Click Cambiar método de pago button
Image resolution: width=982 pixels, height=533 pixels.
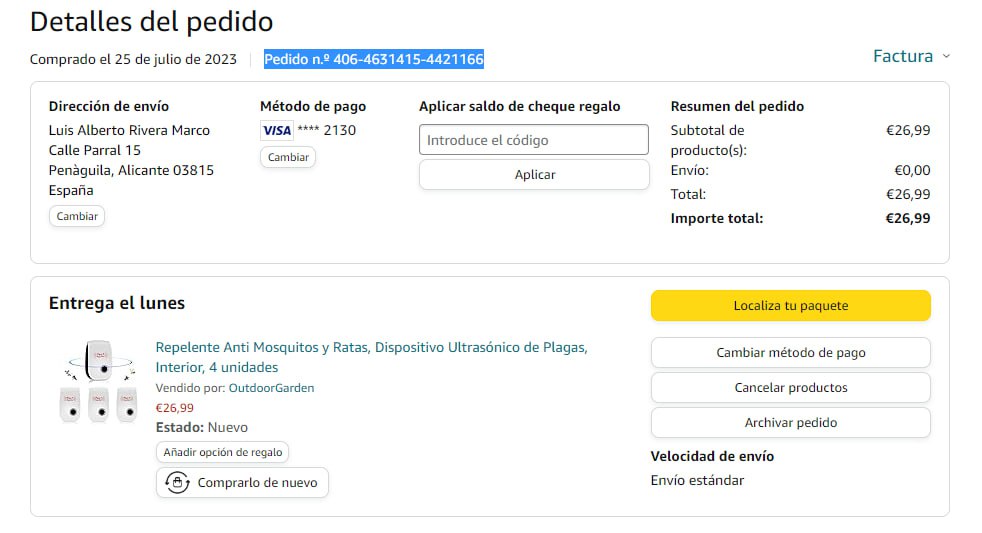tap(790, 353)
